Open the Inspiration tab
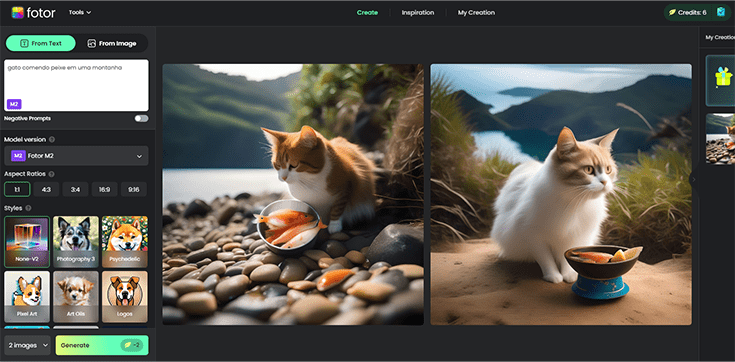735x362 pixels. (x=418, y=13)
